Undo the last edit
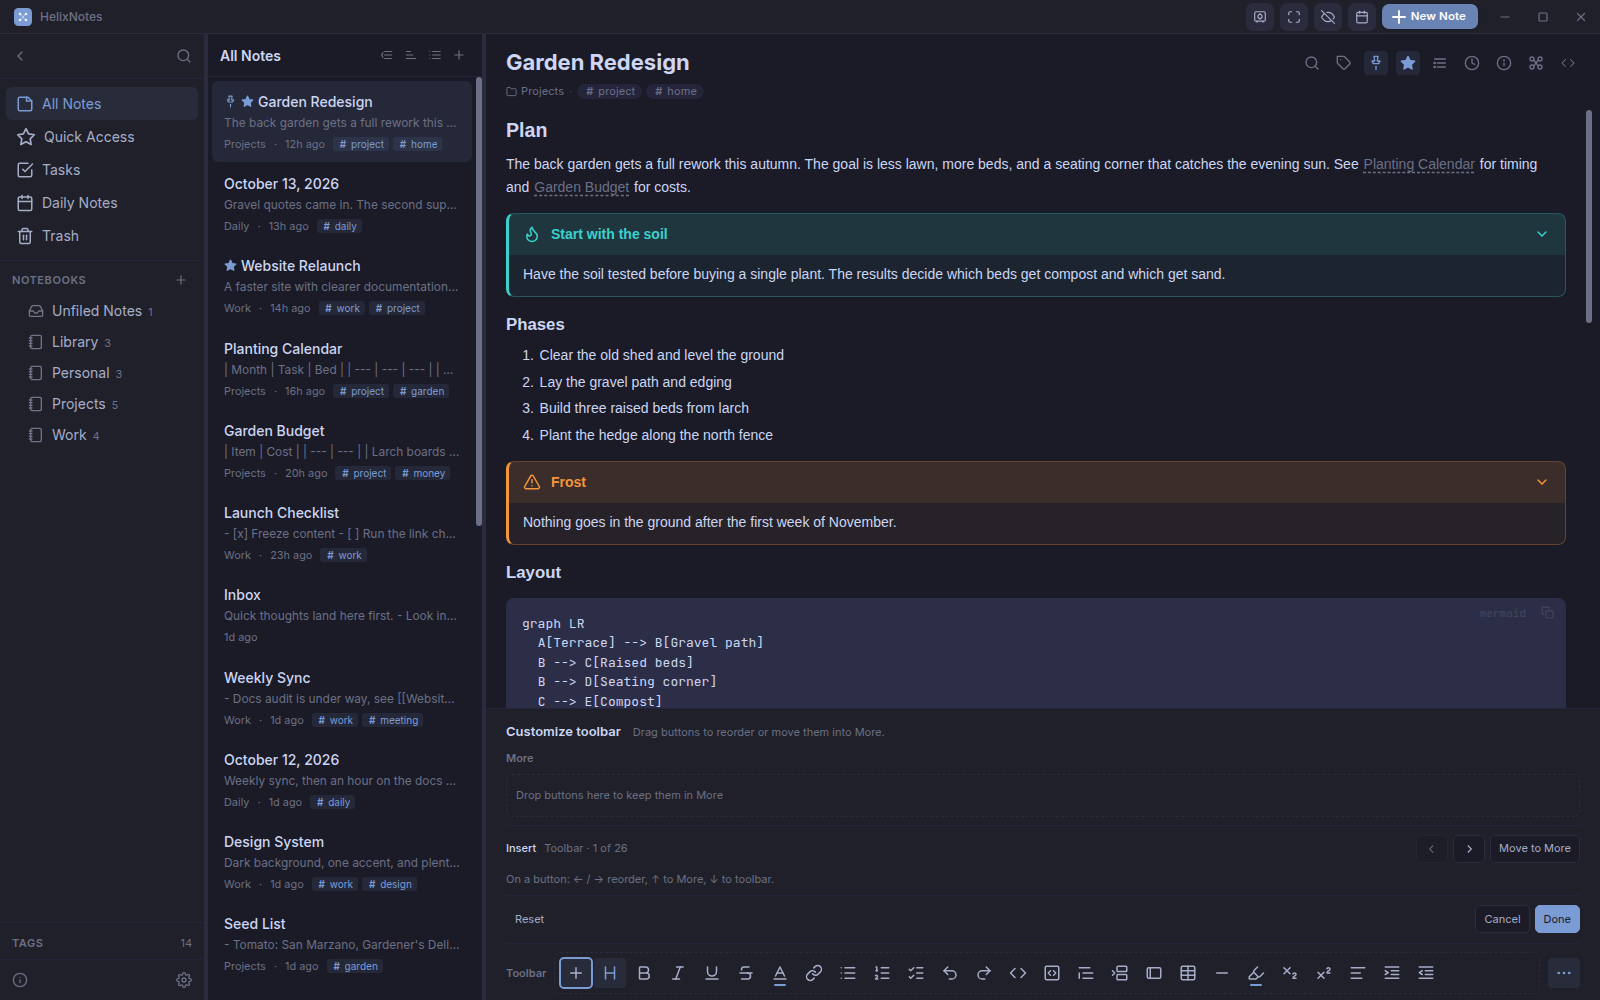 point(950,973)
